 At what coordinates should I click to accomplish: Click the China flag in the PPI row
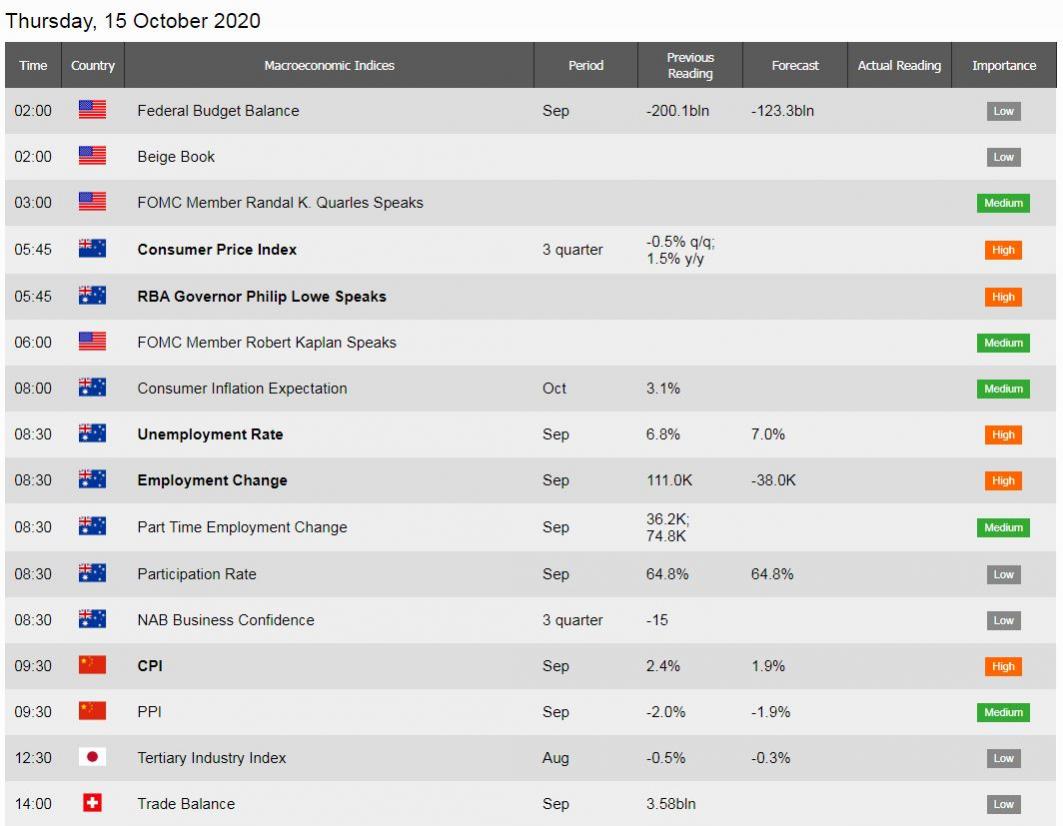click(92, 711)
